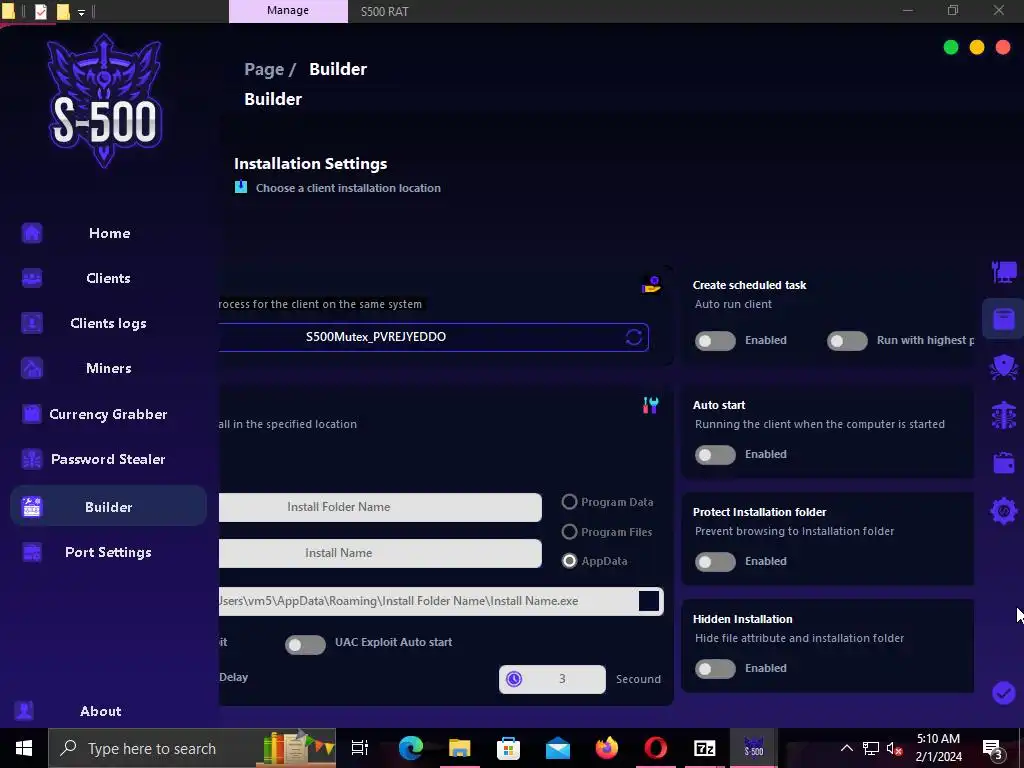The height and width of the screenshot is (768, 1024).
Task: Click the properties checkmark icon in title bar
Action: [x=40, y=12]
